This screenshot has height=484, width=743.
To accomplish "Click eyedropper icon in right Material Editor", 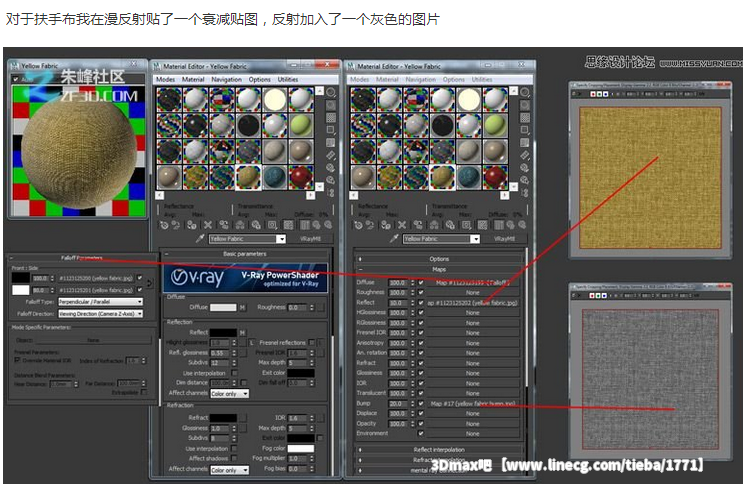I will point(394,238).
